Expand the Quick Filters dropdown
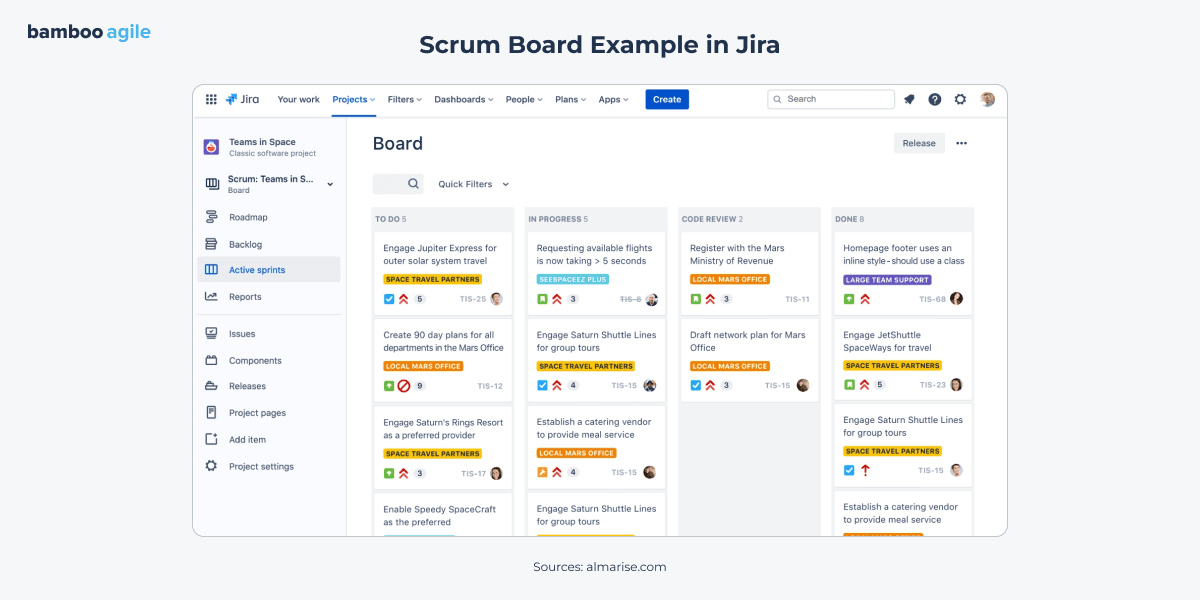Image resolution: width=1200 pixels, height=600 pixels. click(473, 184)
